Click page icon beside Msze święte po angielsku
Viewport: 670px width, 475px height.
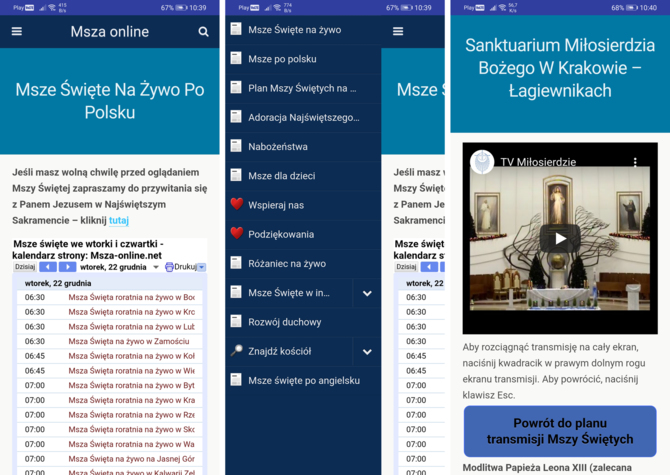point(236,380)
